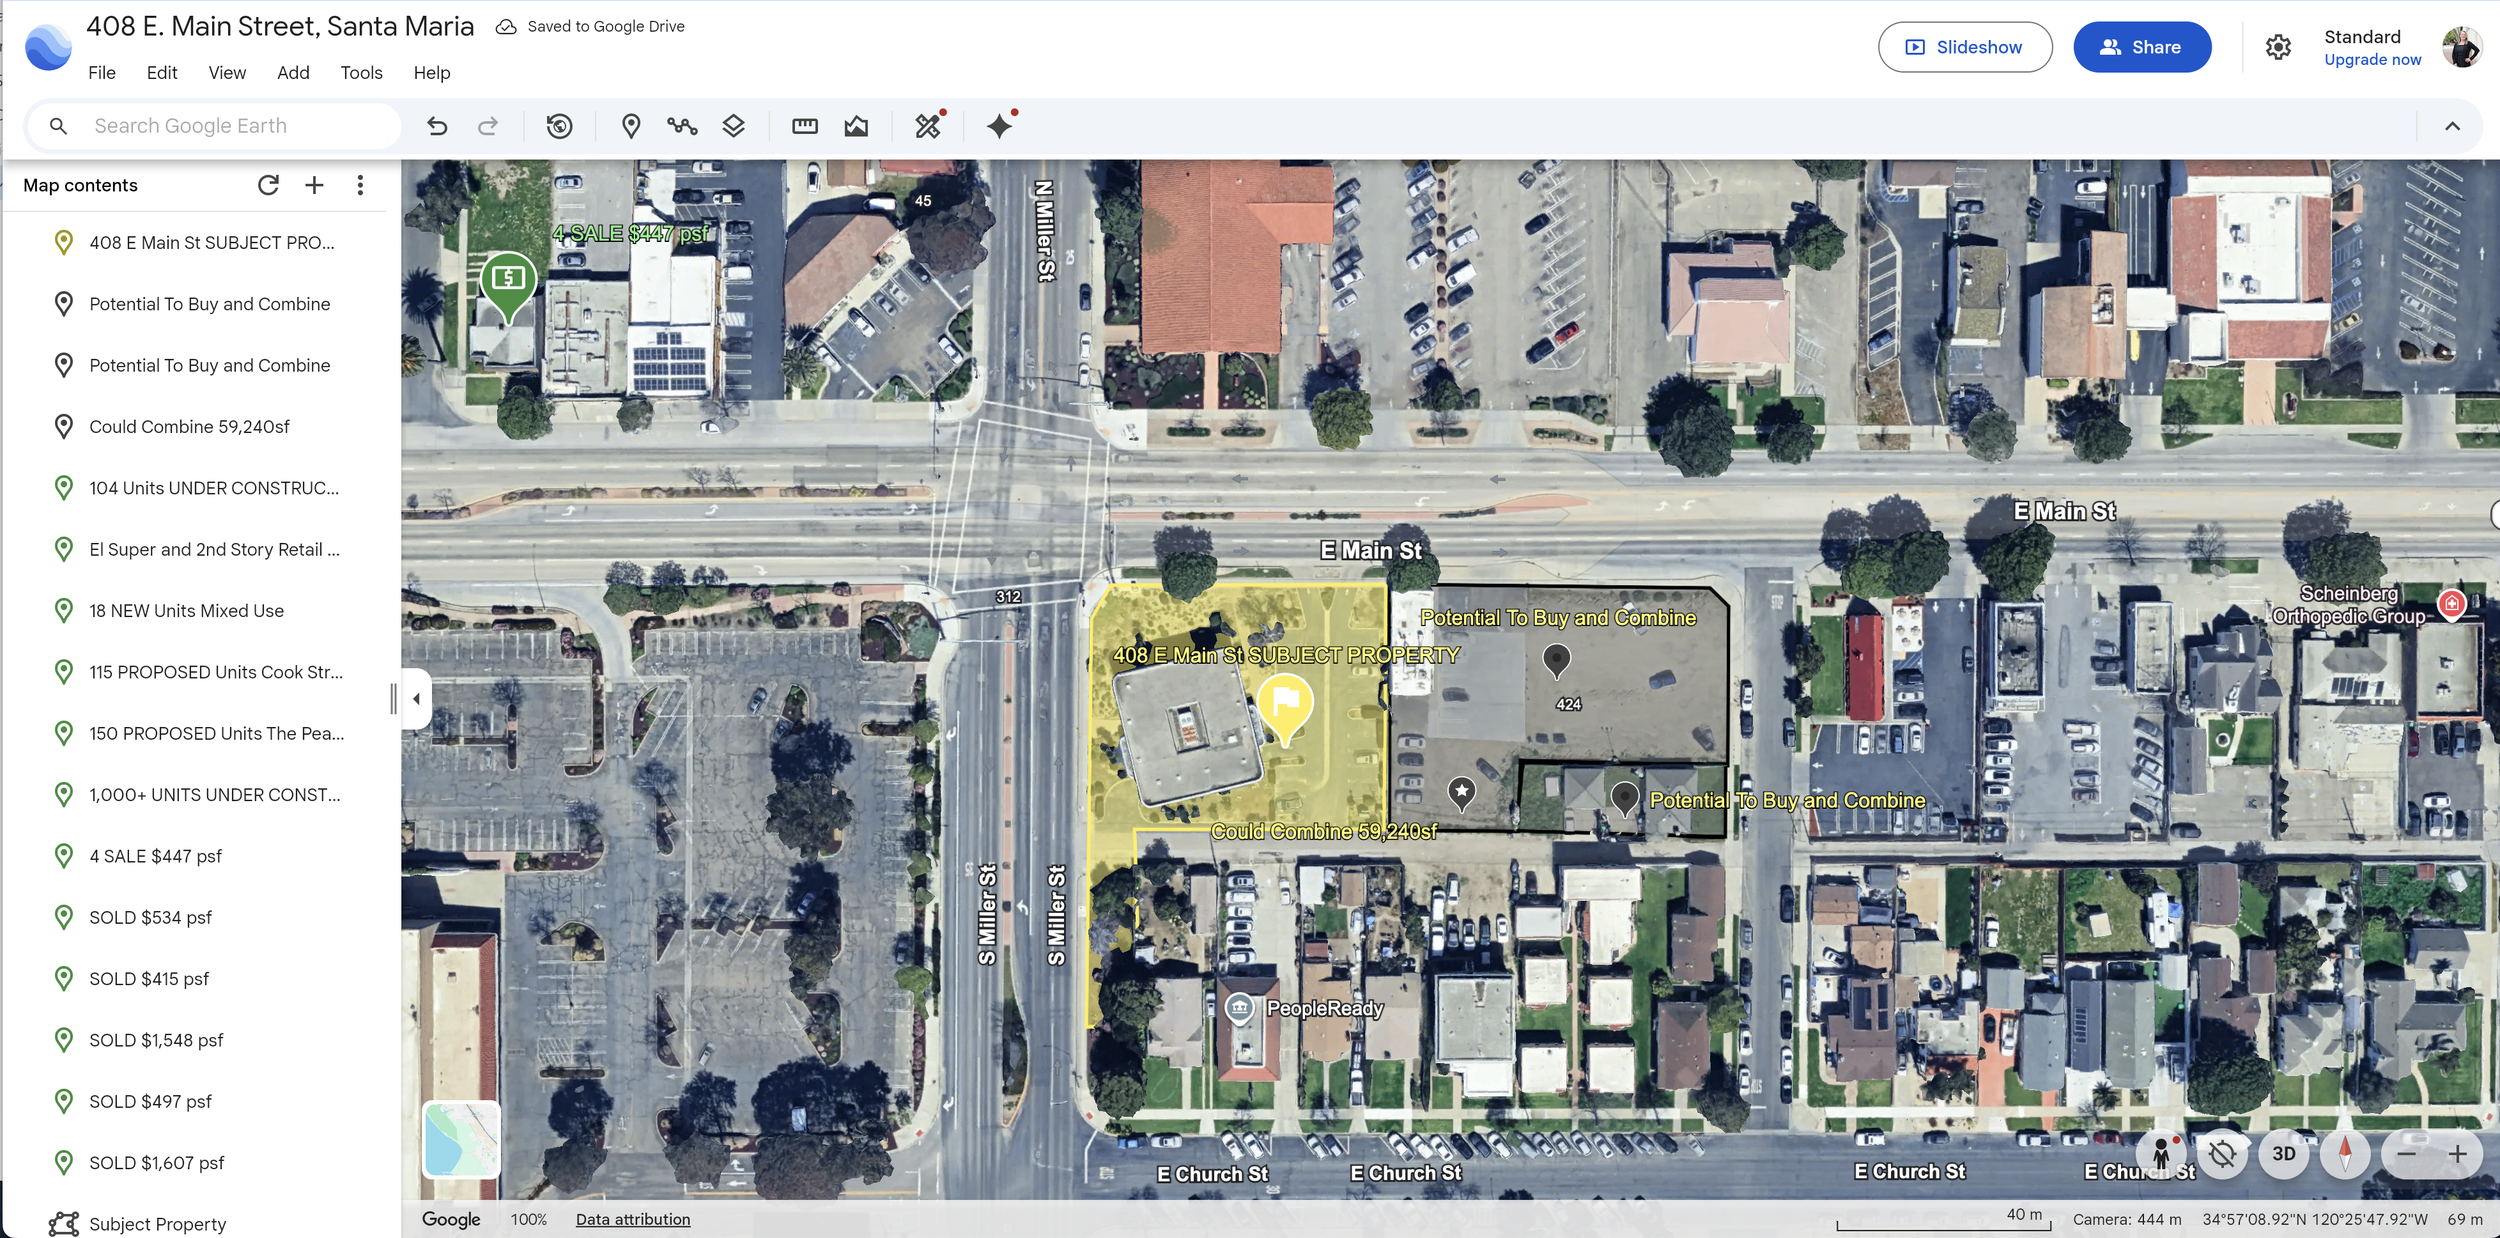The width and height of the screenshot is (2500, 1238).
Task: Click the map layers stack icon
Action: click(x=734, y=126)
